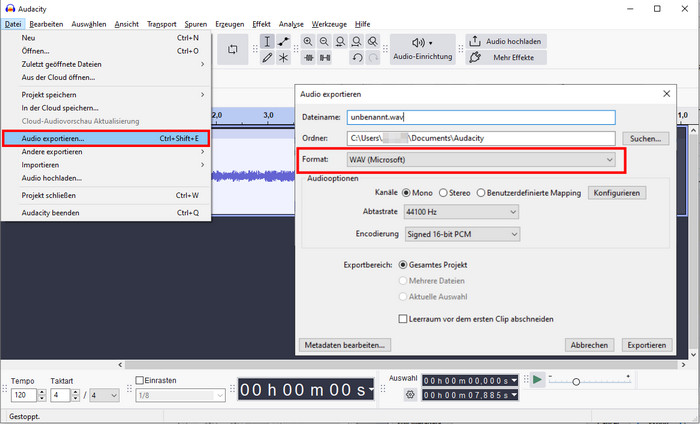Choose Projekt schließen menu entry

[107, 195]
